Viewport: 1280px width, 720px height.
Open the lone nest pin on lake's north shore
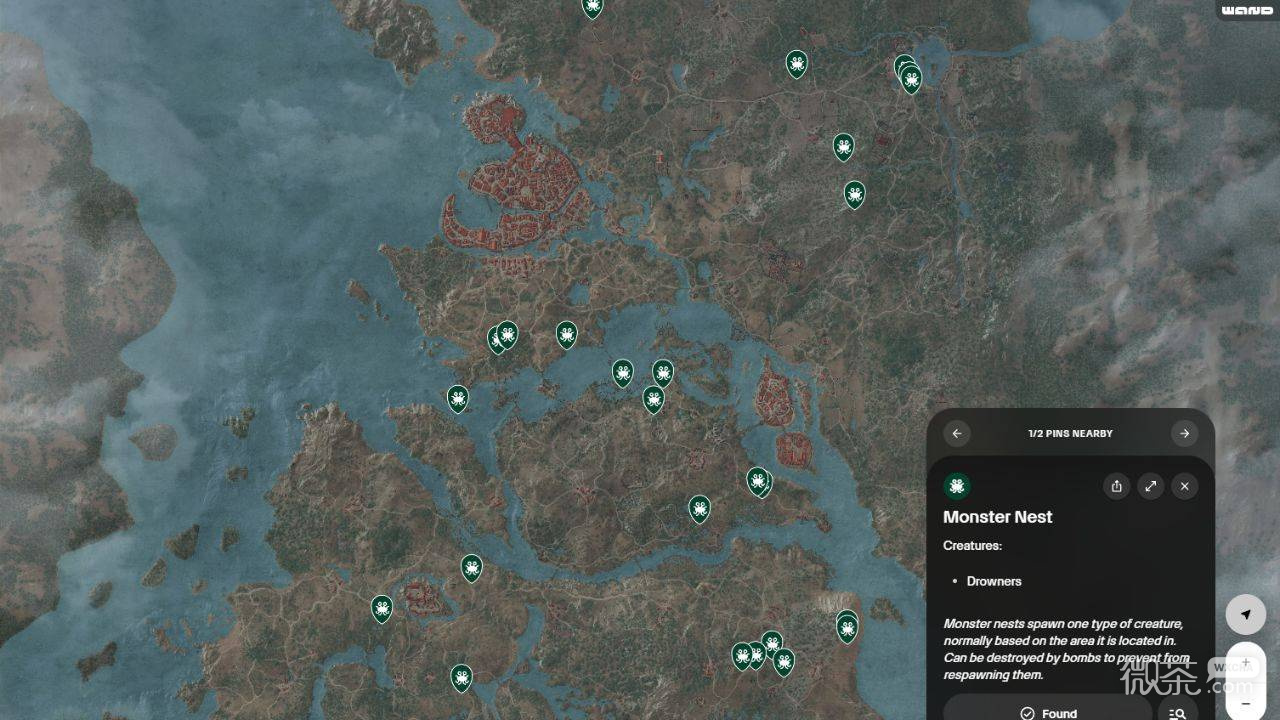click(567, 334)
